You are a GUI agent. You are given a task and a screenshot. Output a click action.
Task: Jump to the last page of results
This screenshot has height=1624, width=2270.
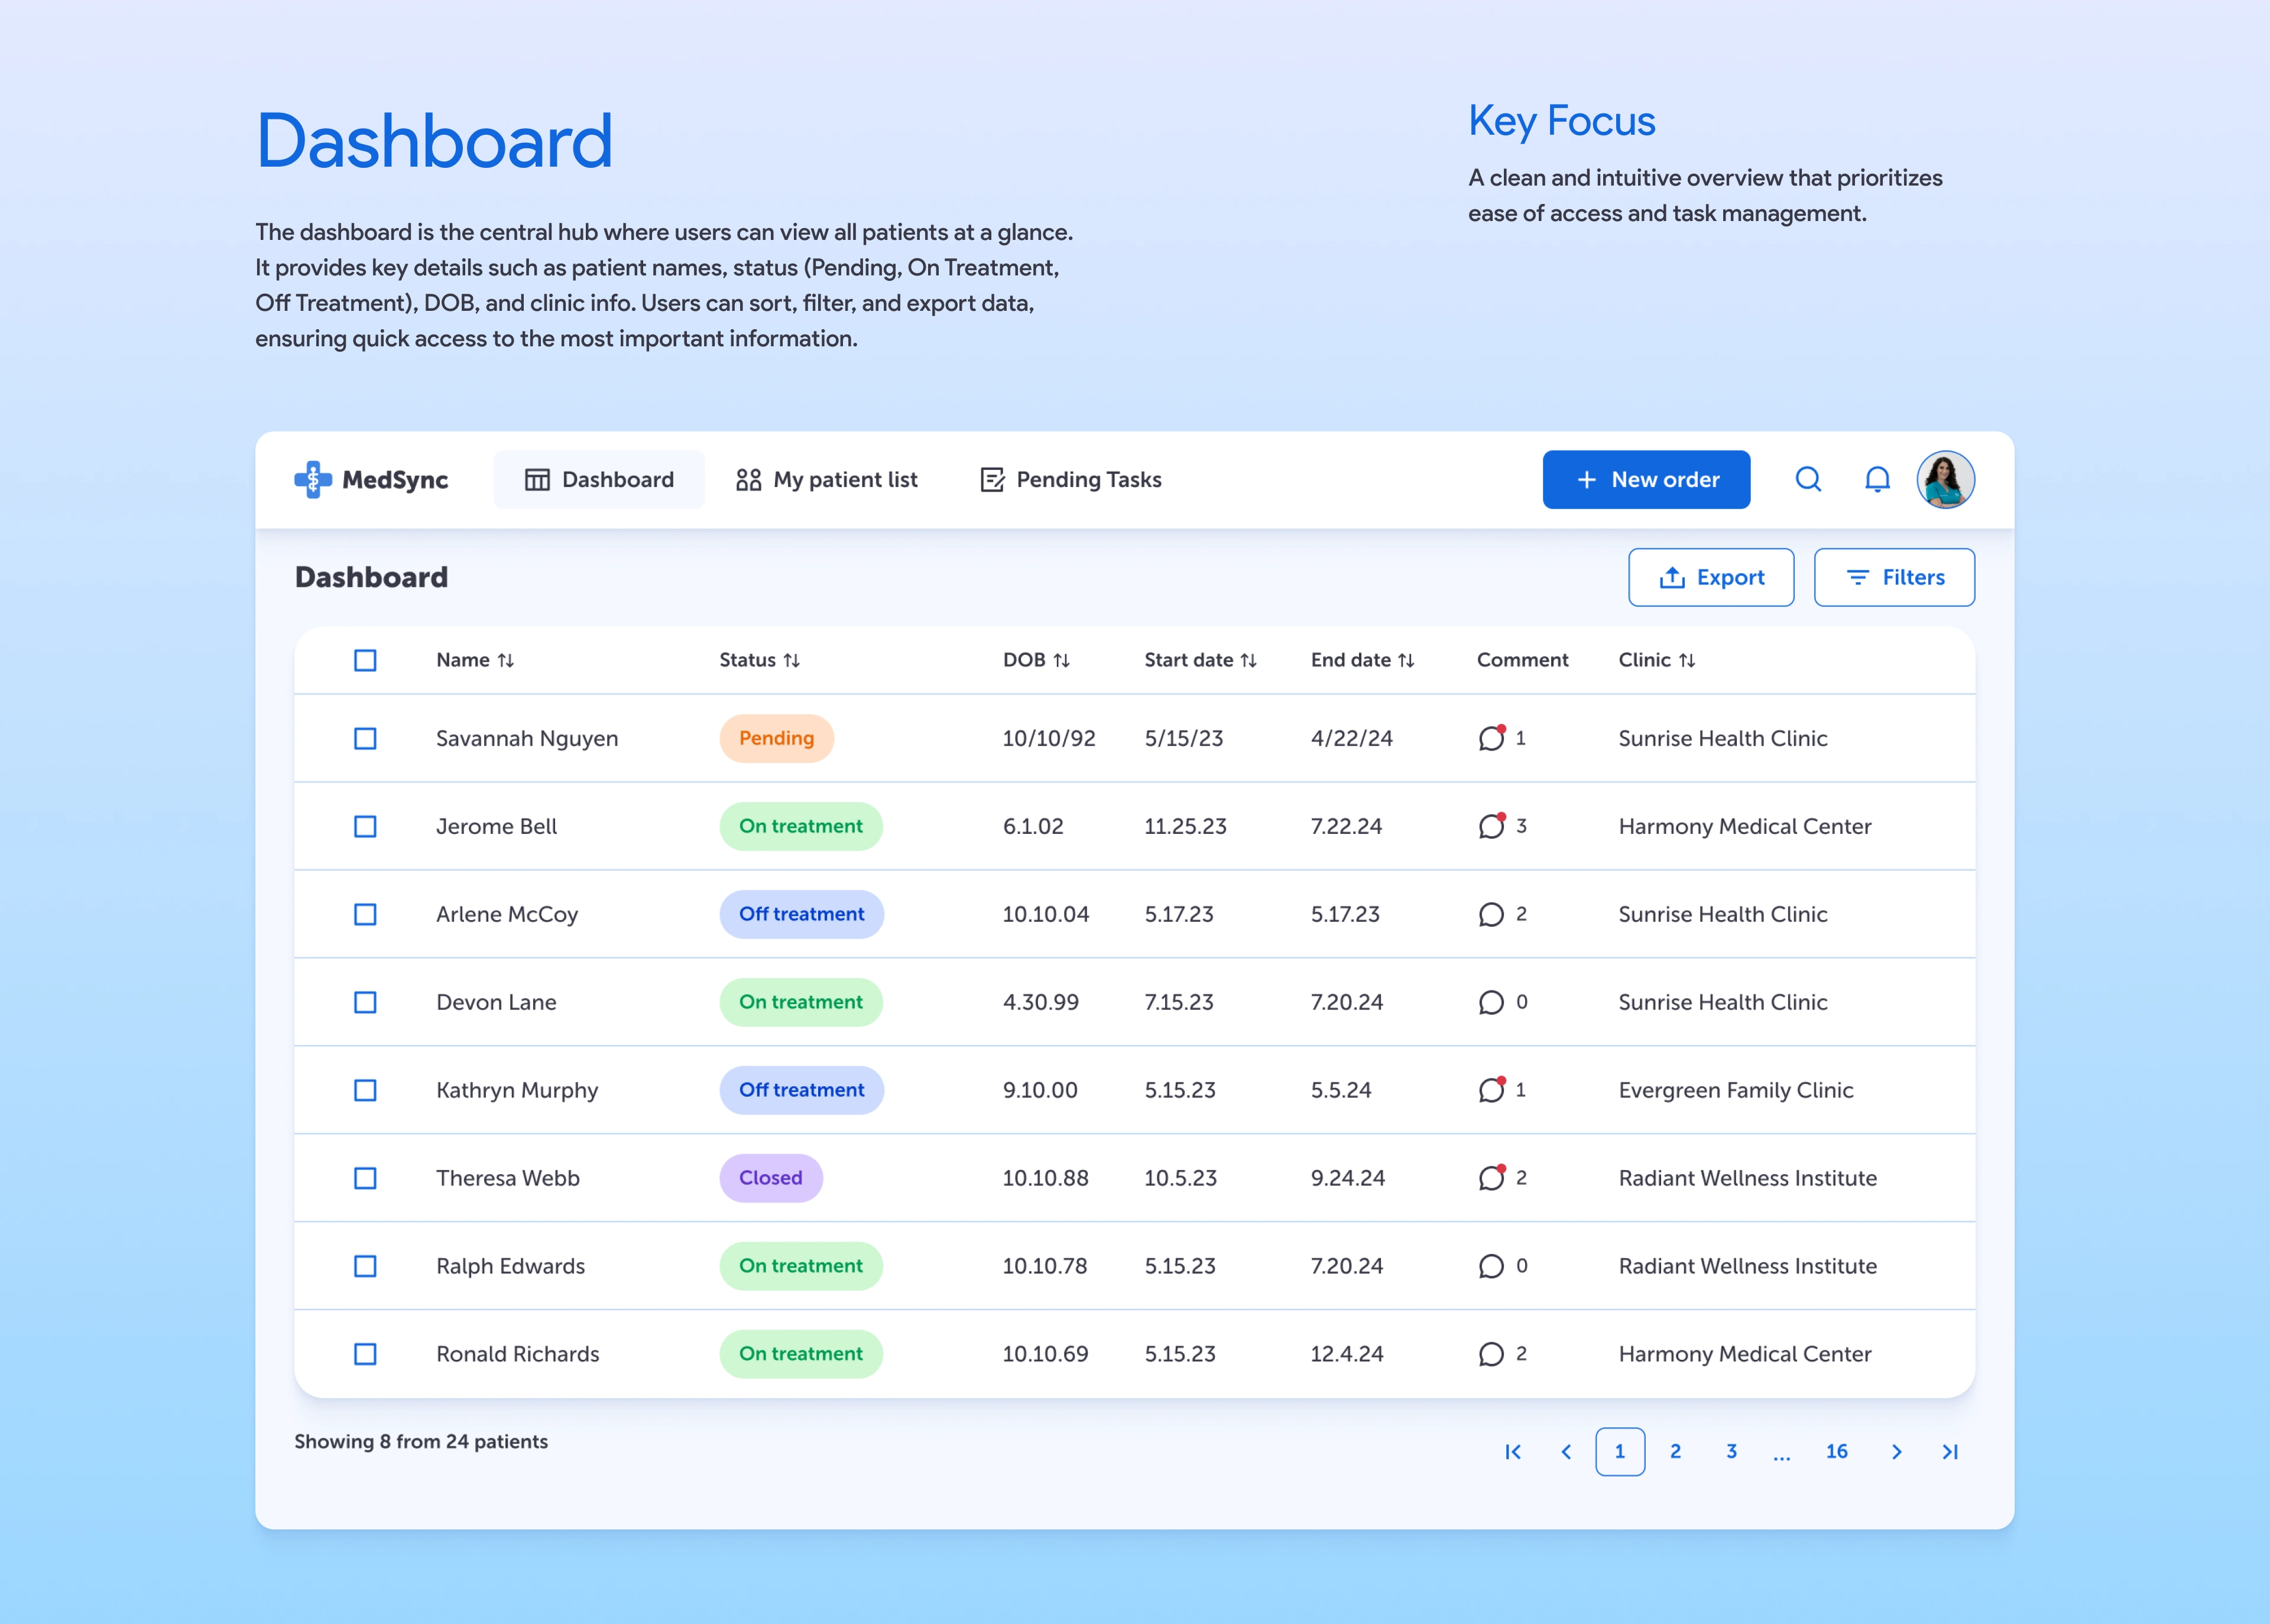1950,1452
